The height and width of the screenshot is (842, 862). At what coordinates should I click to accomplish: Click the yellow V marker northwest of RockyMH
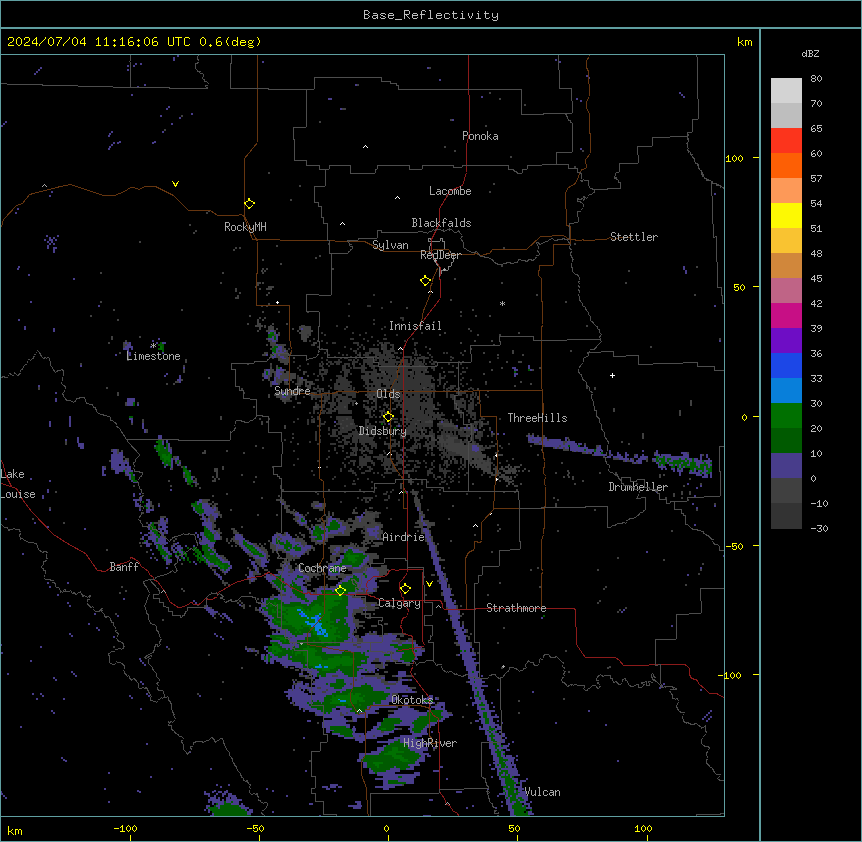175,184
